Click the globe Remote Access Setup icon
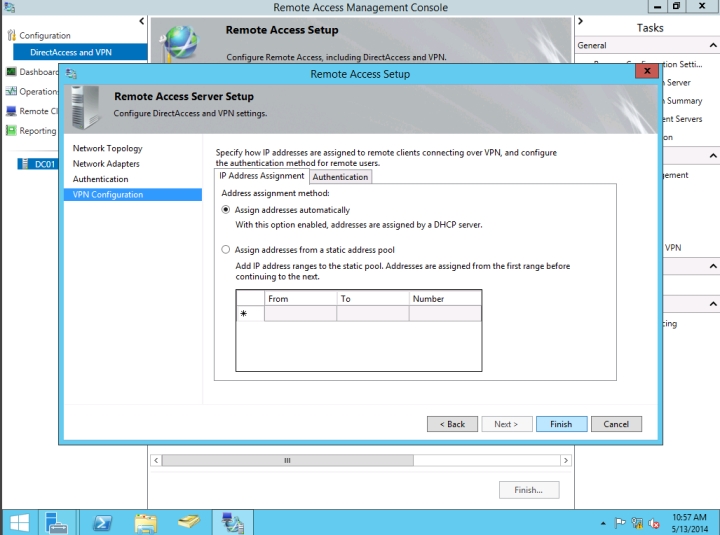The width and height of the screenshot is (720, 535). [x=180, y=43]
